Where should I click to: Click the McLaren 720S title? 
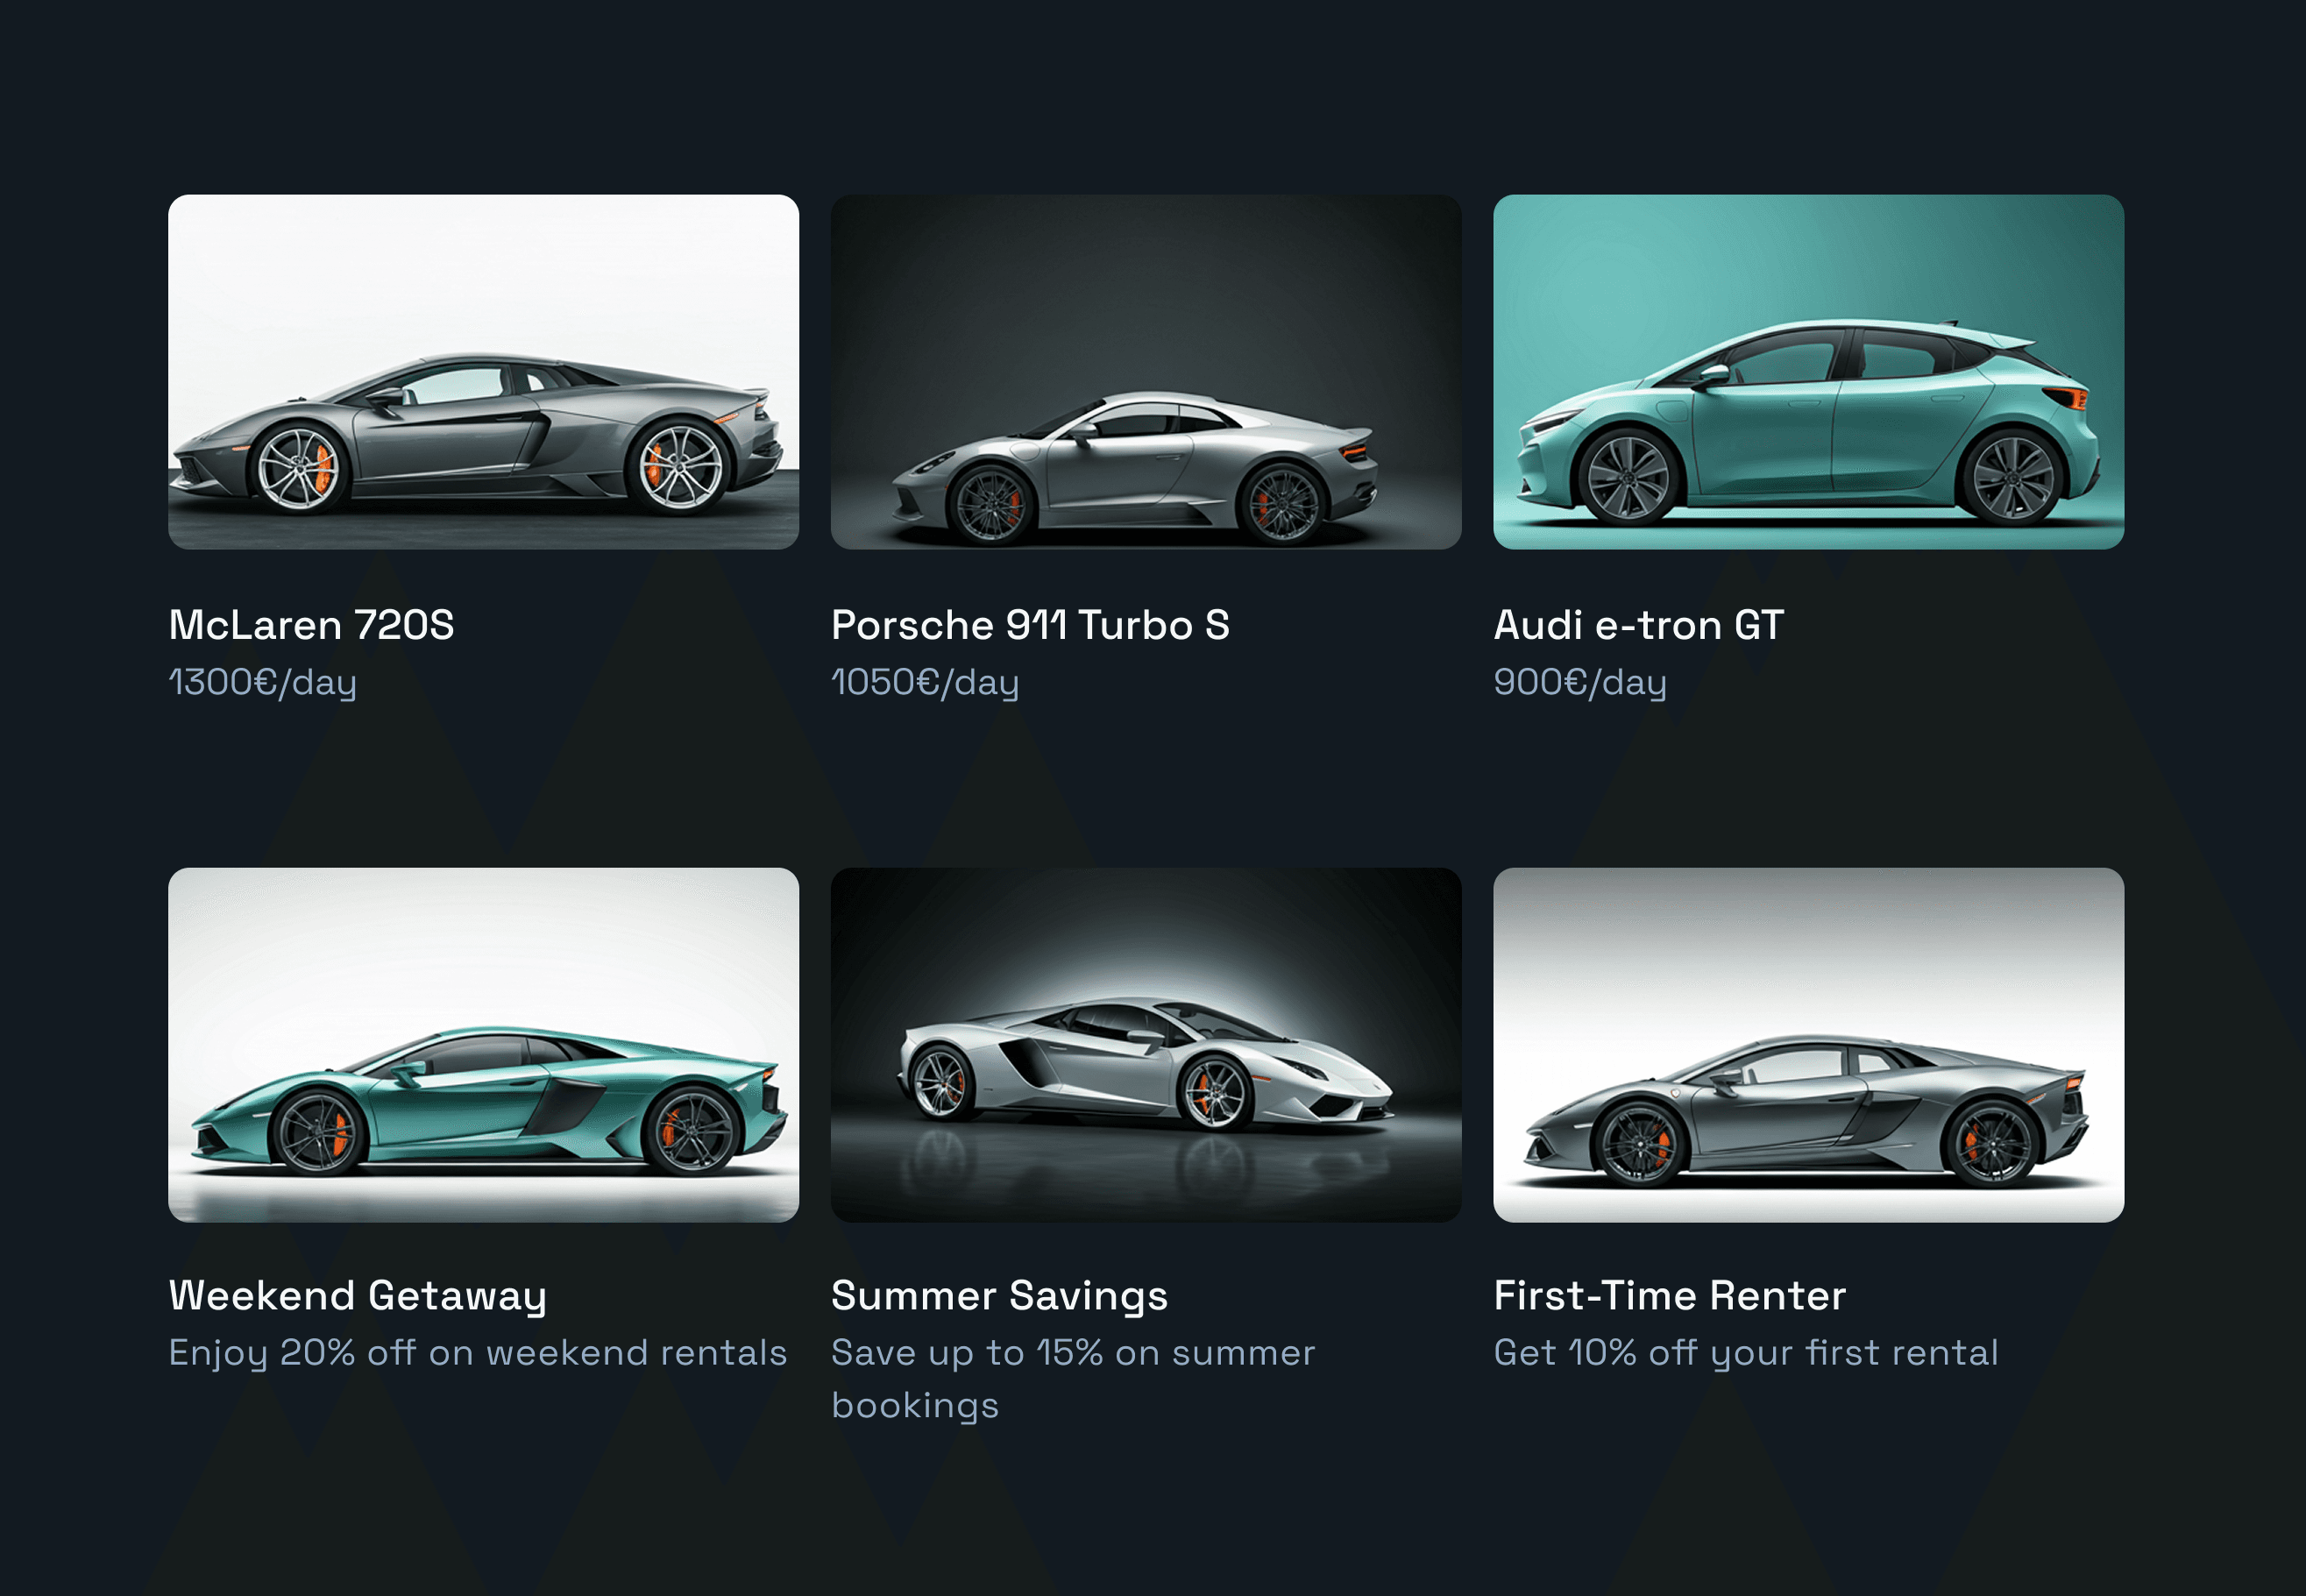click(x=311, y=625)
